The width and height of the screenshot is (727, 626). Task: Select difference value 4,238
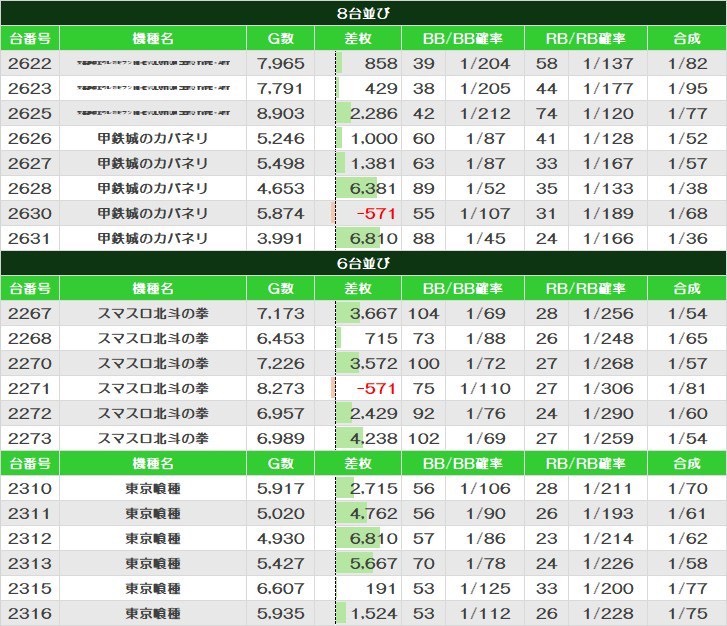[x=374, y=439]
